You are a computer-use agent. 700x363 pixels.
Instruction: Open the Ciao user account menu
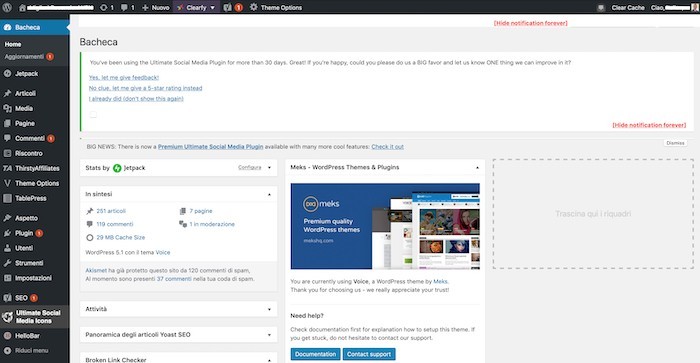pyautogui.click(x=674, y=8)
